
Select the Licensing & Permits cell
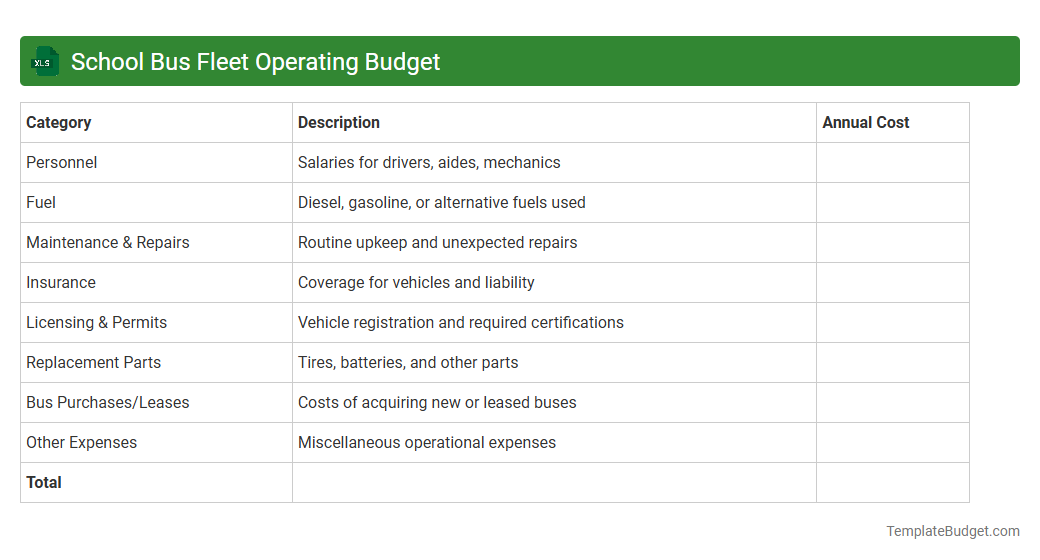pyautogui.click(x=157, y=322)
